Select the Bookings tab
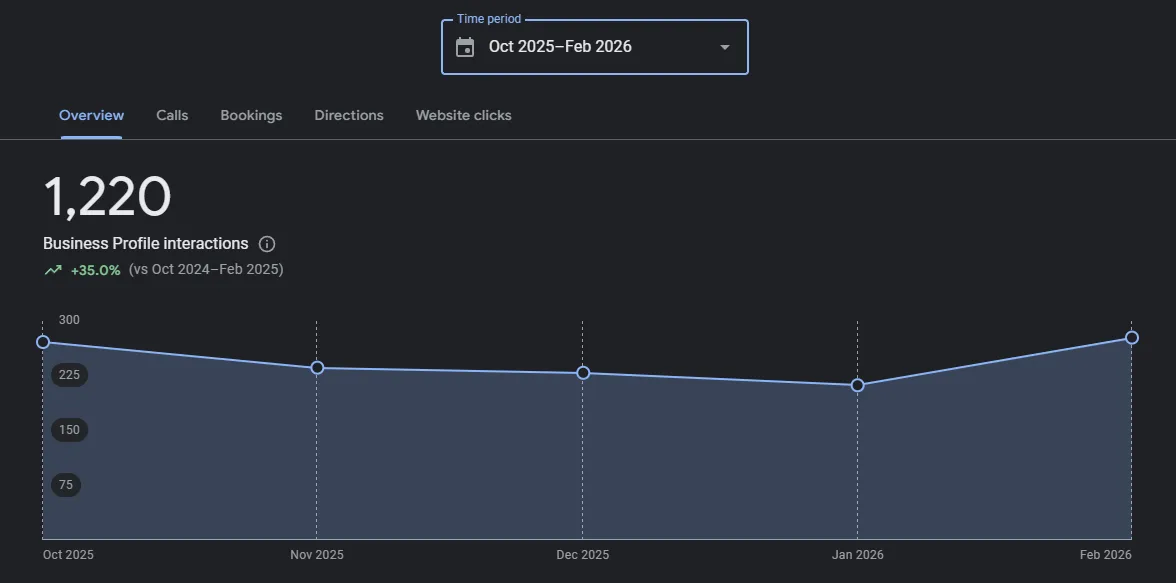 point(251,116)
